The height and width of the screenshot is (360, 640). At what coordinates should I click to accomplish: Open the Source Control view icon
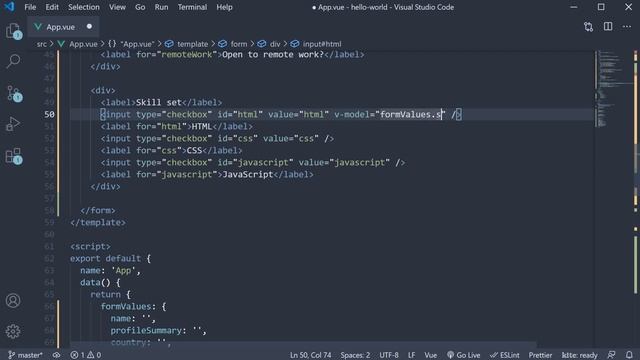coord(13,93)
